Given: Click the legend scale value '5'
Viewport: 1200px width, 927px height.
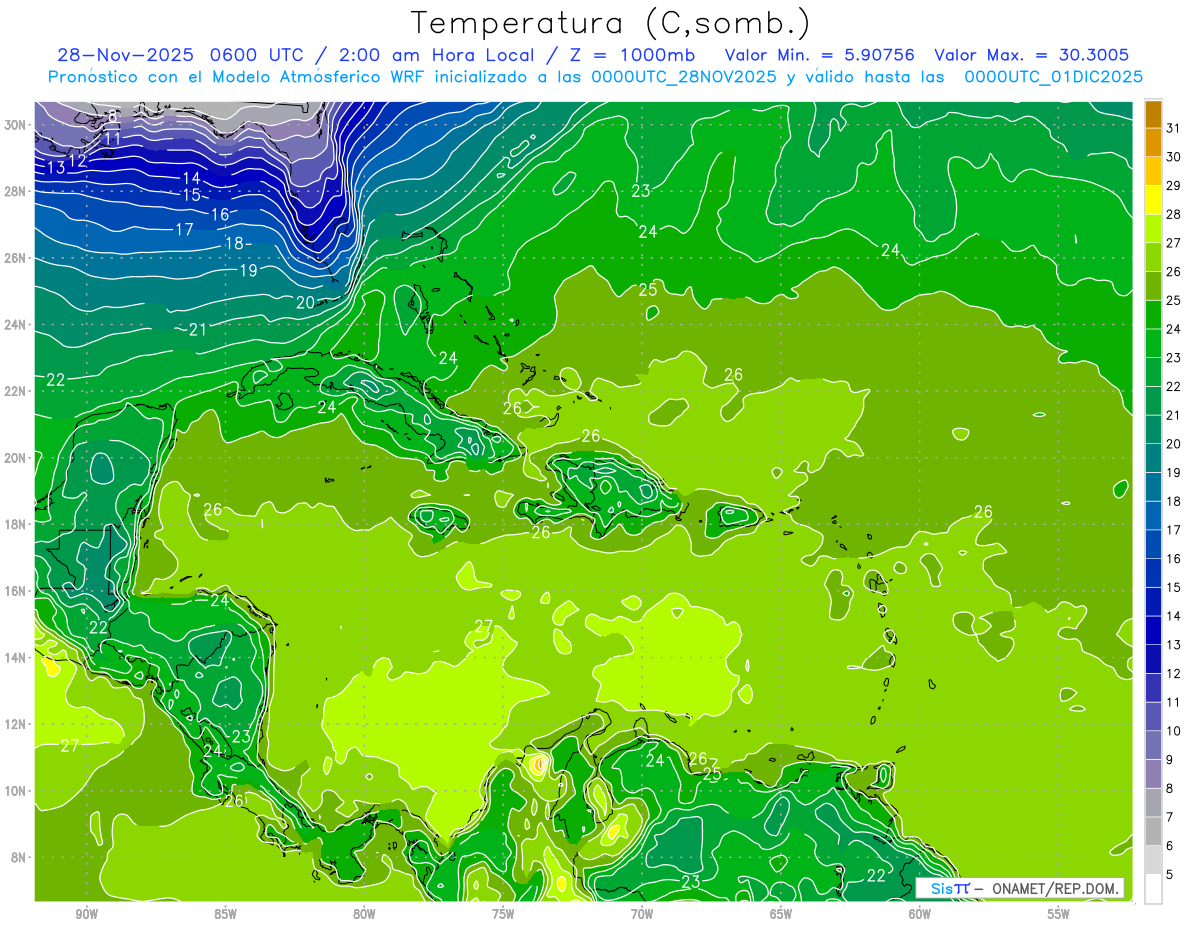Looking at the screenshot, I should 1171,875.
